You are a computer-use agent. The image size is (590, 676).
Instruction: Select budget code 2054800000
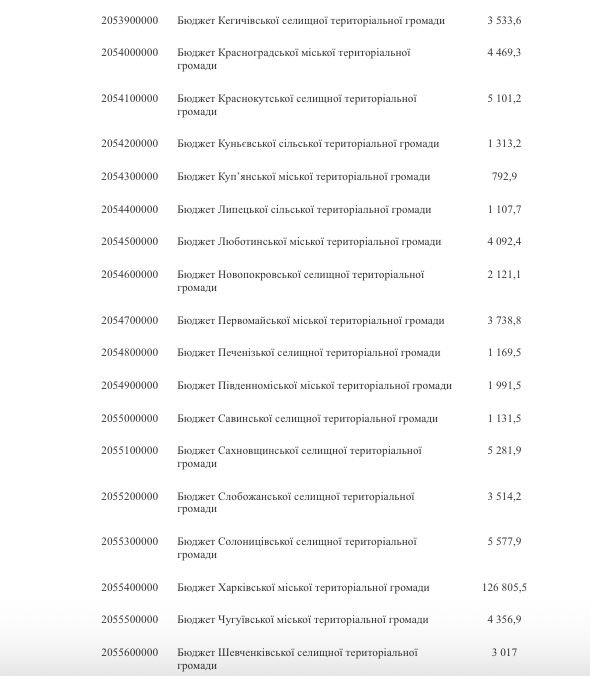pyautogui.click(x=130, y=353)
